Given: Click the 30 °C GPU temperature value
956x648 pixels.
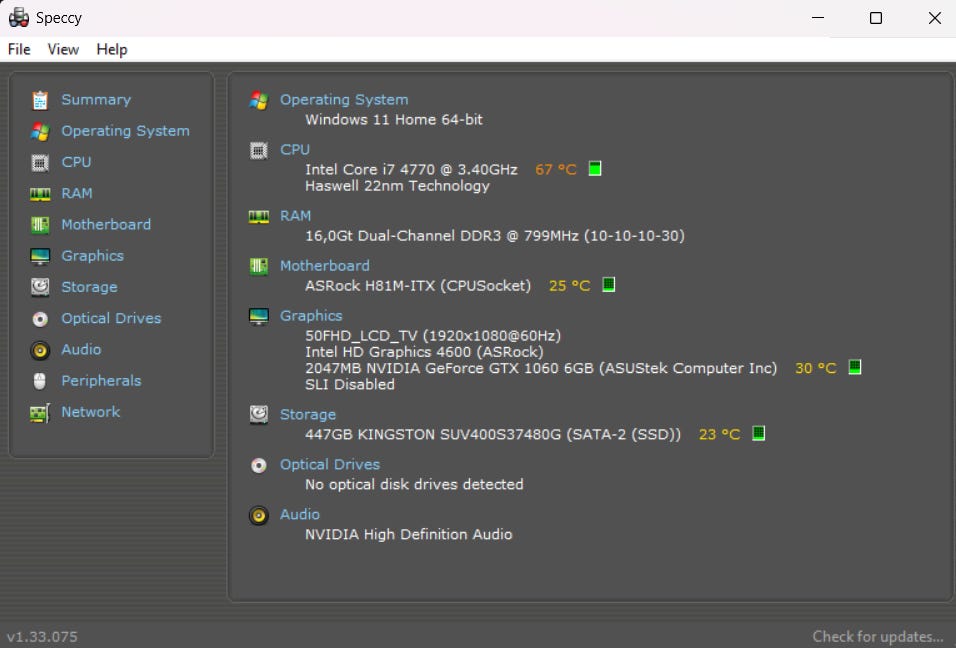Looking at the screenshot, I should click(816, 369).
